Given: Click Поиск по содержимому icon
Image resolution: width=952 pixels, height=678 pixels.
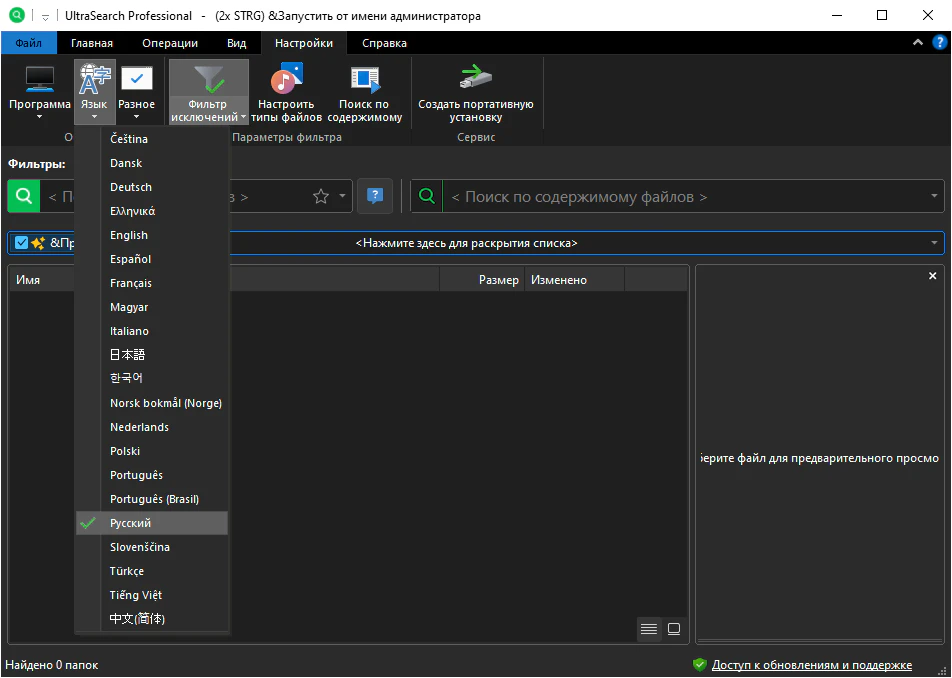Looking at the screenshot, I should (364, 80).
